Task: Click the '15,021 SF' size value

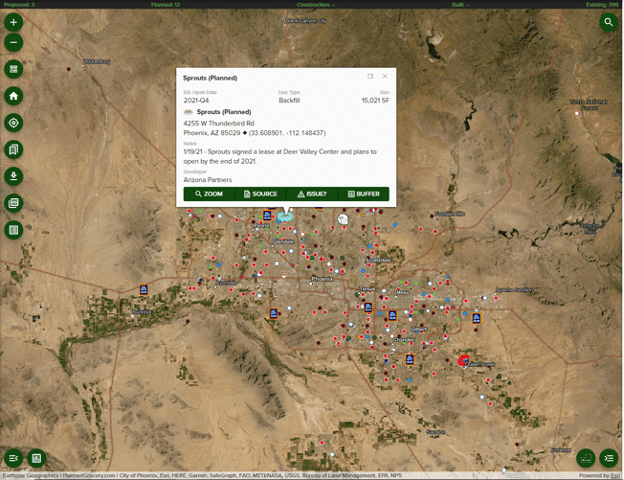Action: point(375,101)
